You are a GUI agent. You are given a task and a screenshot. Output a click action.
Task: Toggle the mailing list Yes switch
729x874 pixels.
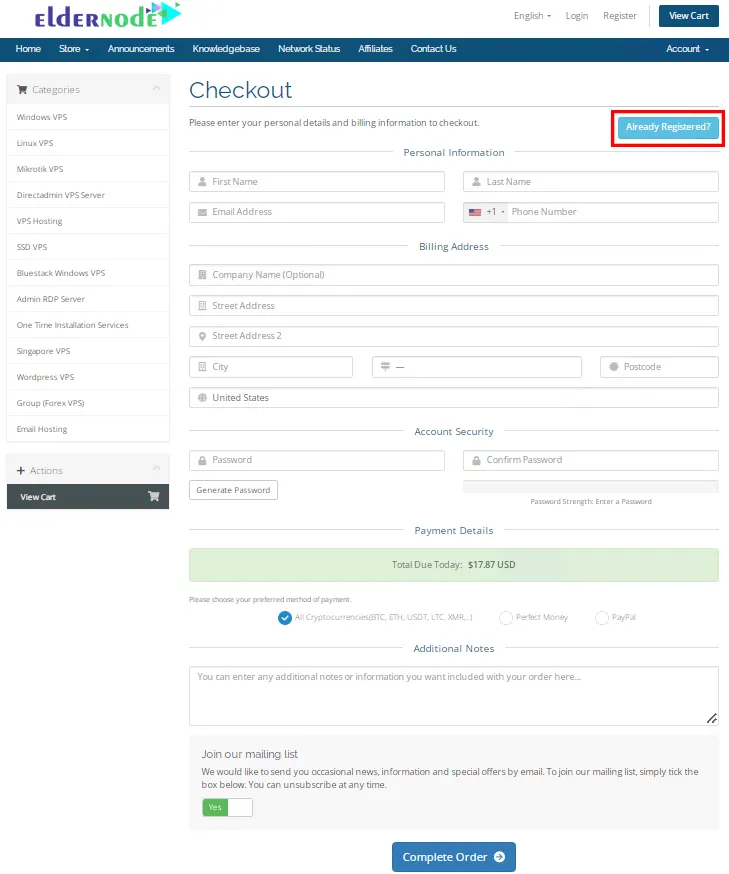[x=227, y=807]
